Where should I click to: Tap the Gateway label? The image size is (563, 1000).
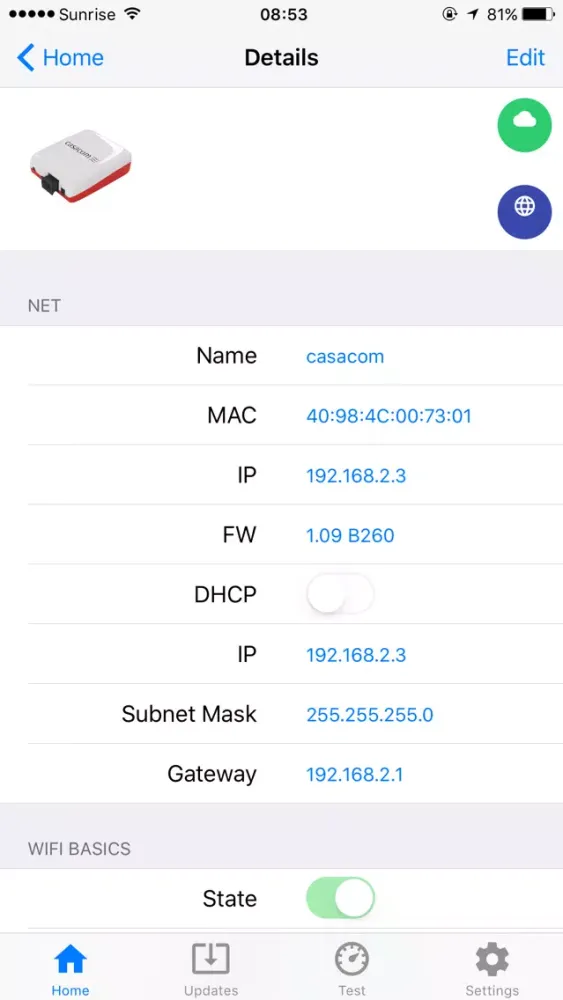click(x=212, y=774)
